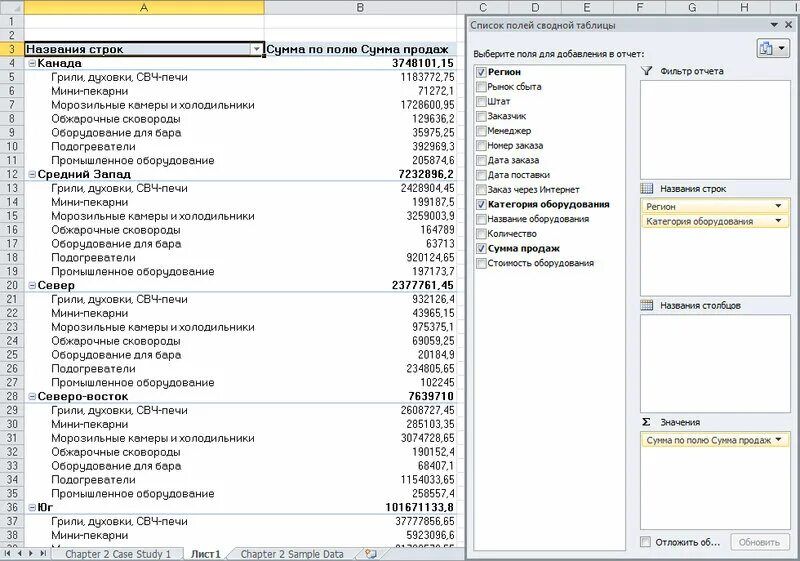
Task: Enable the Отложить обновление макета checkbox
Action: point(645,542)
